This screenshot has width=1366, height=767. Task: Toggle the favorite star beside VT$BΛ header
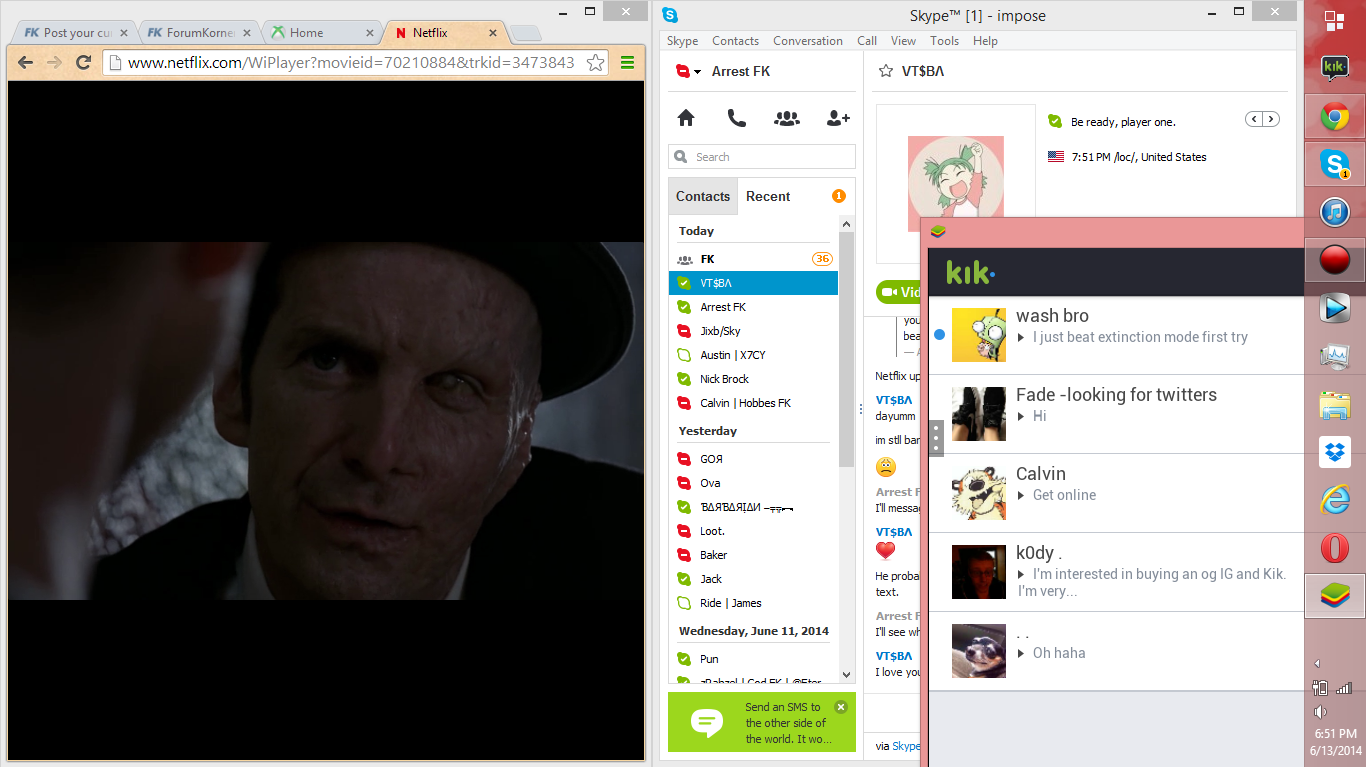[x=885, y=71]
